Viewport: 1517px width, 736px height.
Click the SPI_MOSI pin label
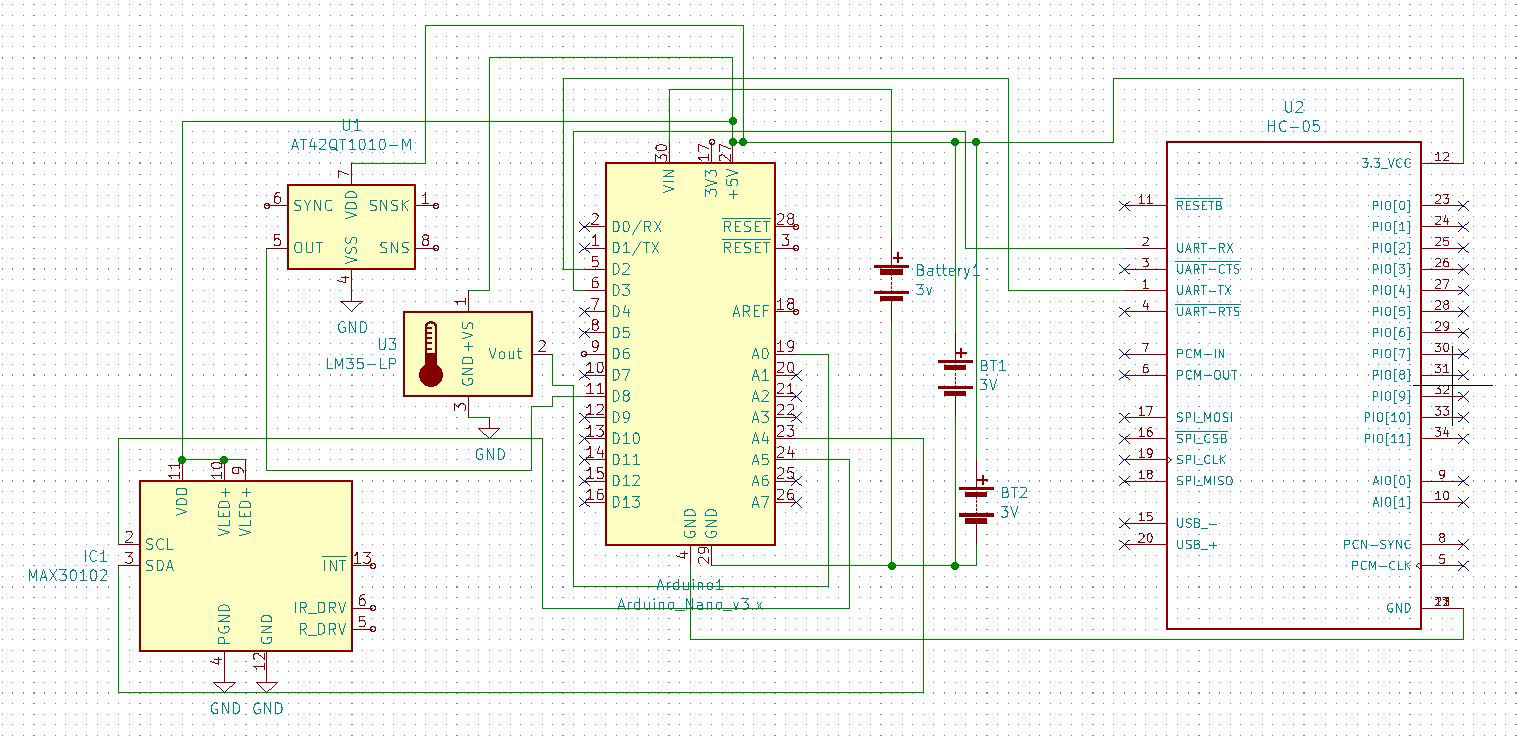(1204, 417)
